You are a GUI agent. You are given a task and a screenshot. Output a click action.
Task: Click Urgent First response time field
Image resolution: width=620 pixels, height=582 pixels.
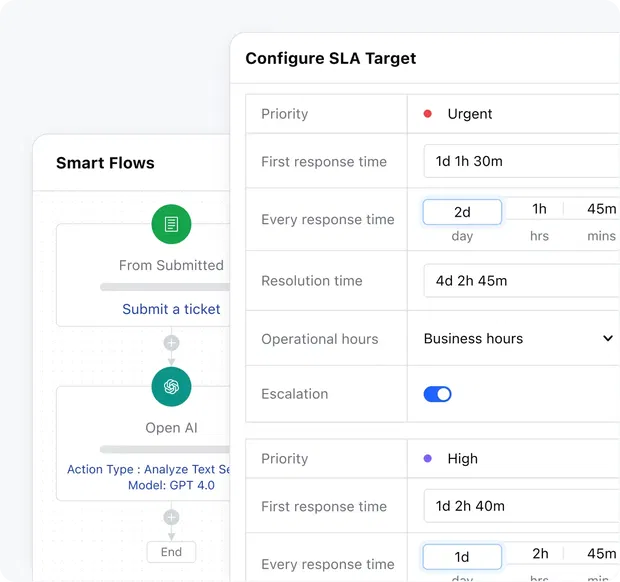coord(520,162)
